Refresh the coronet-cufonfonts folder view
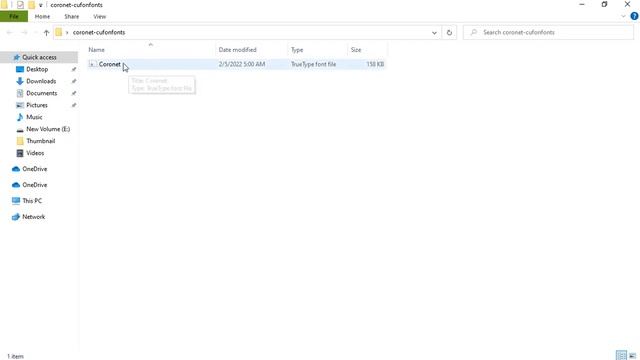The height and width of the screenshot is (360, 640). tap(449, 32)
